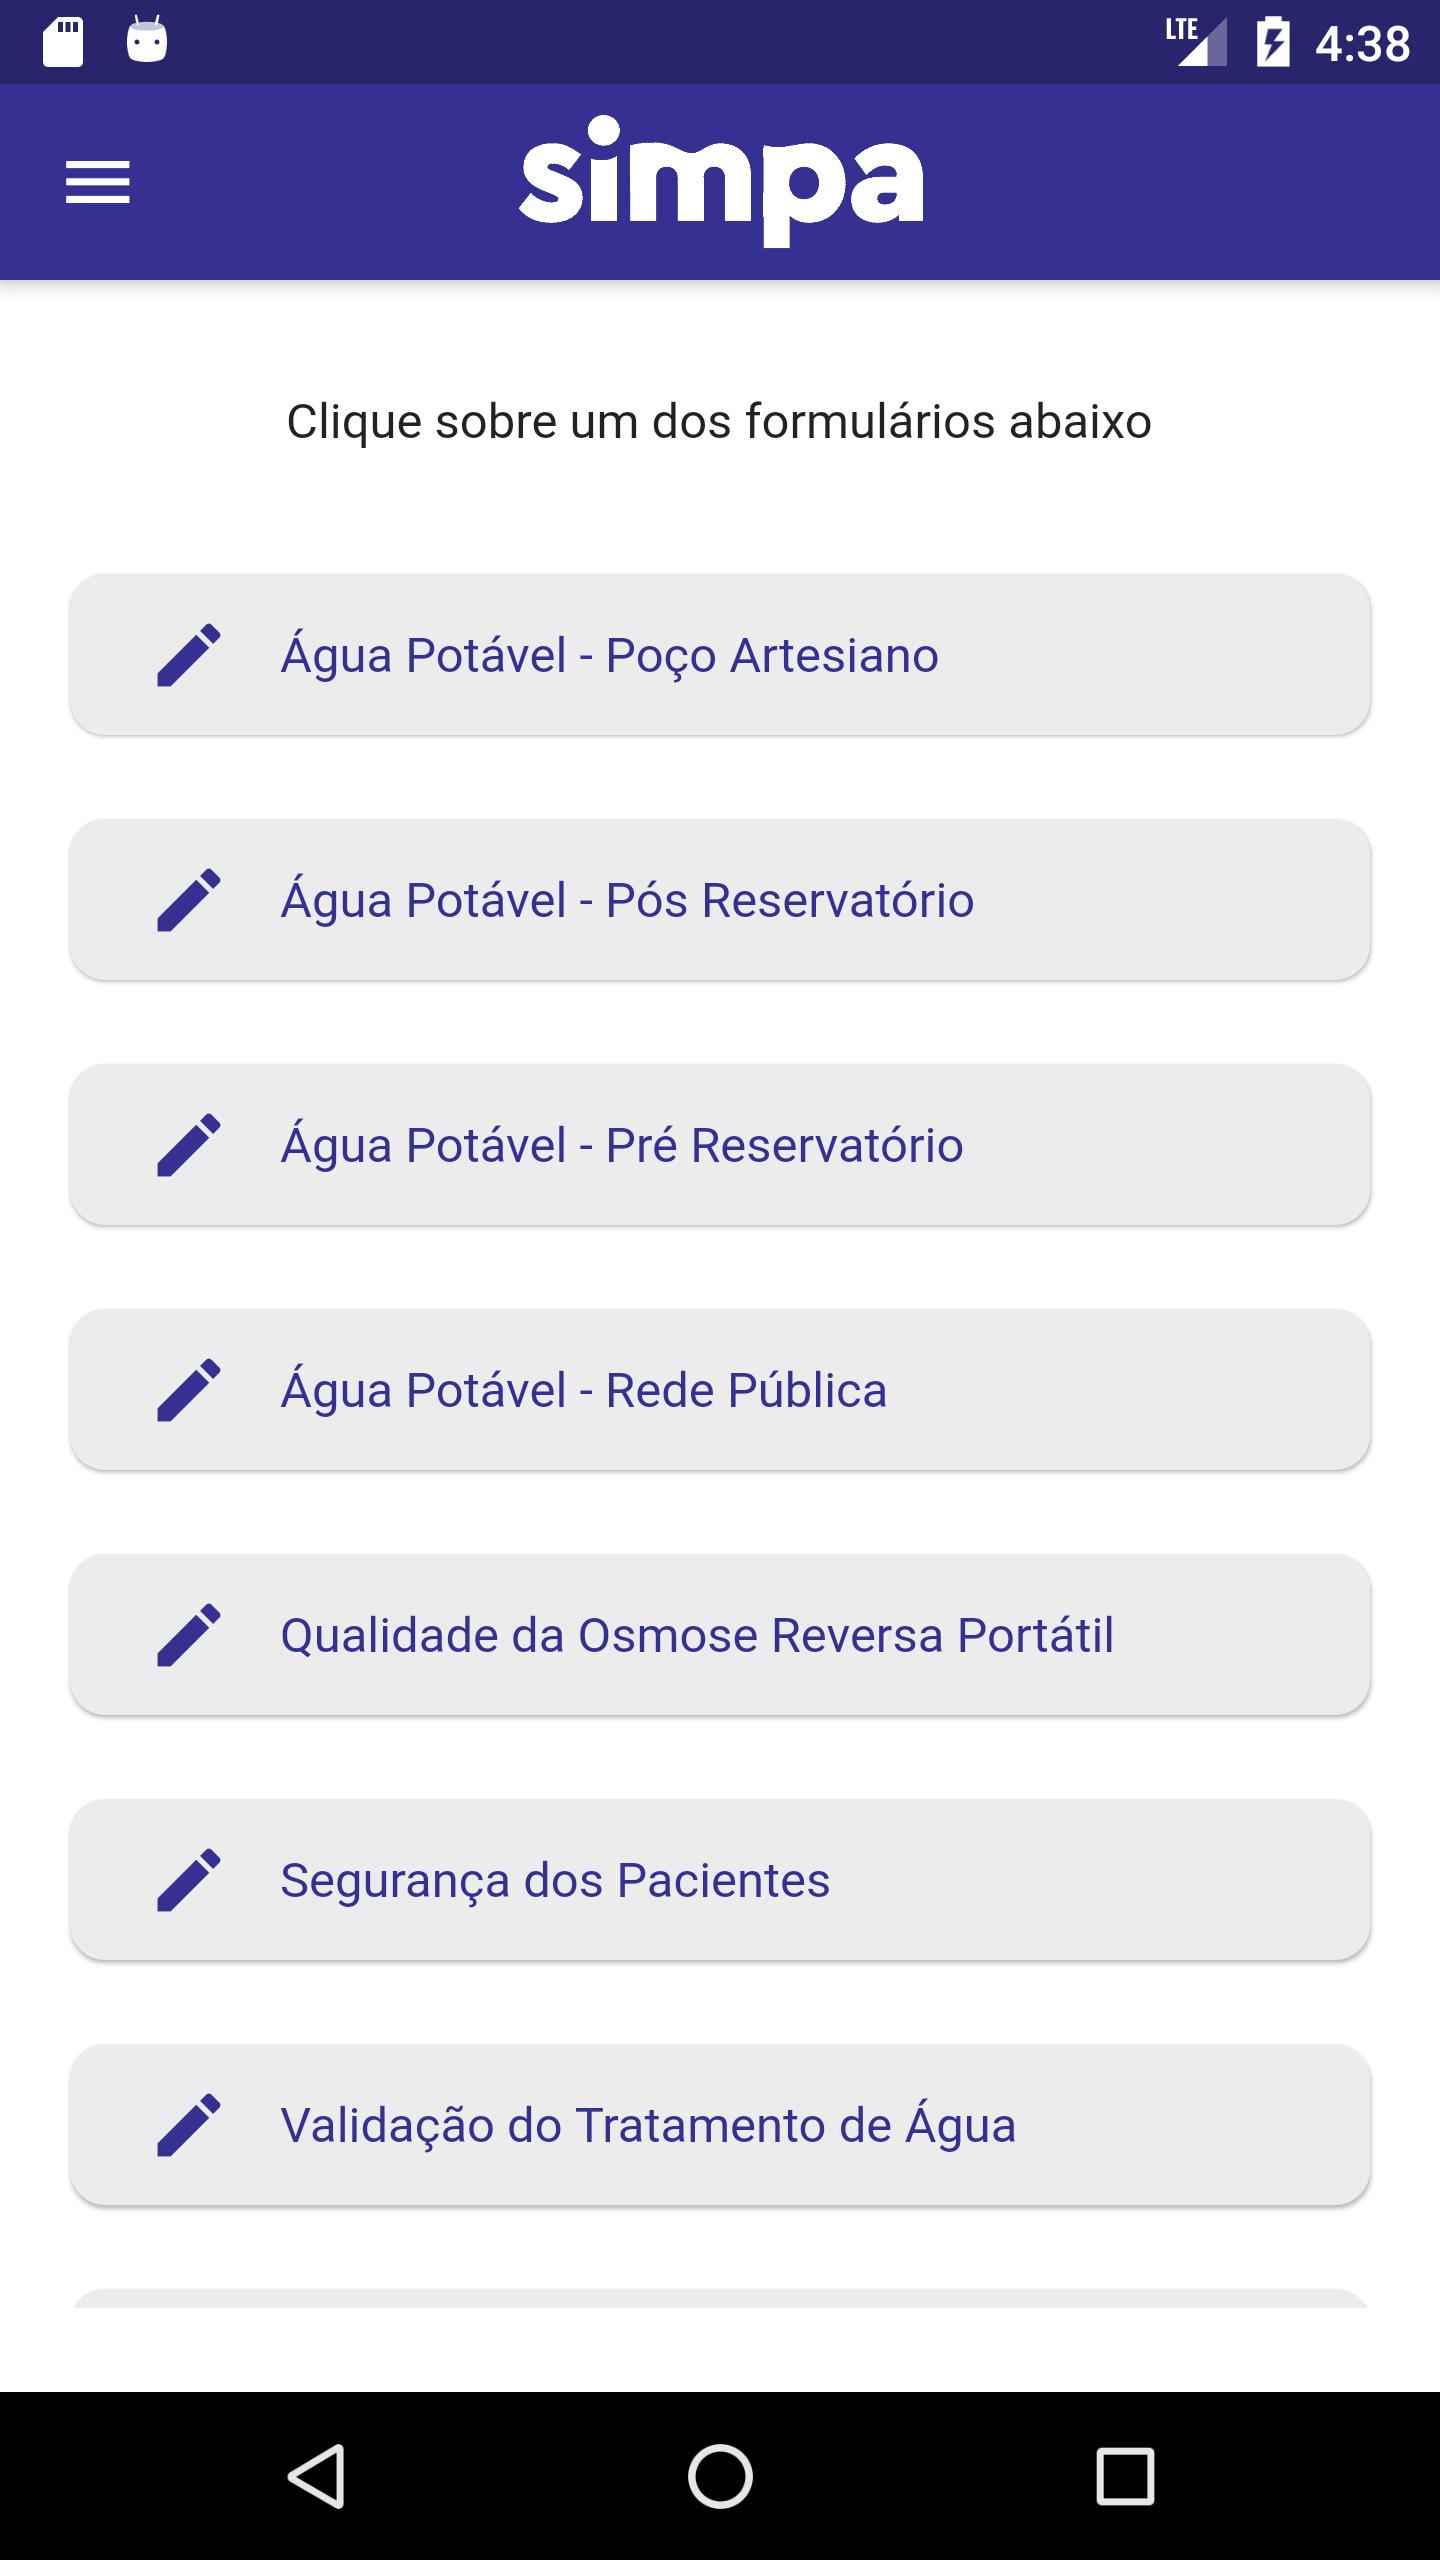Tap pencil icon for Segurança dos Pacientes
1440x2560 pixels.
tap(189, 1880)
